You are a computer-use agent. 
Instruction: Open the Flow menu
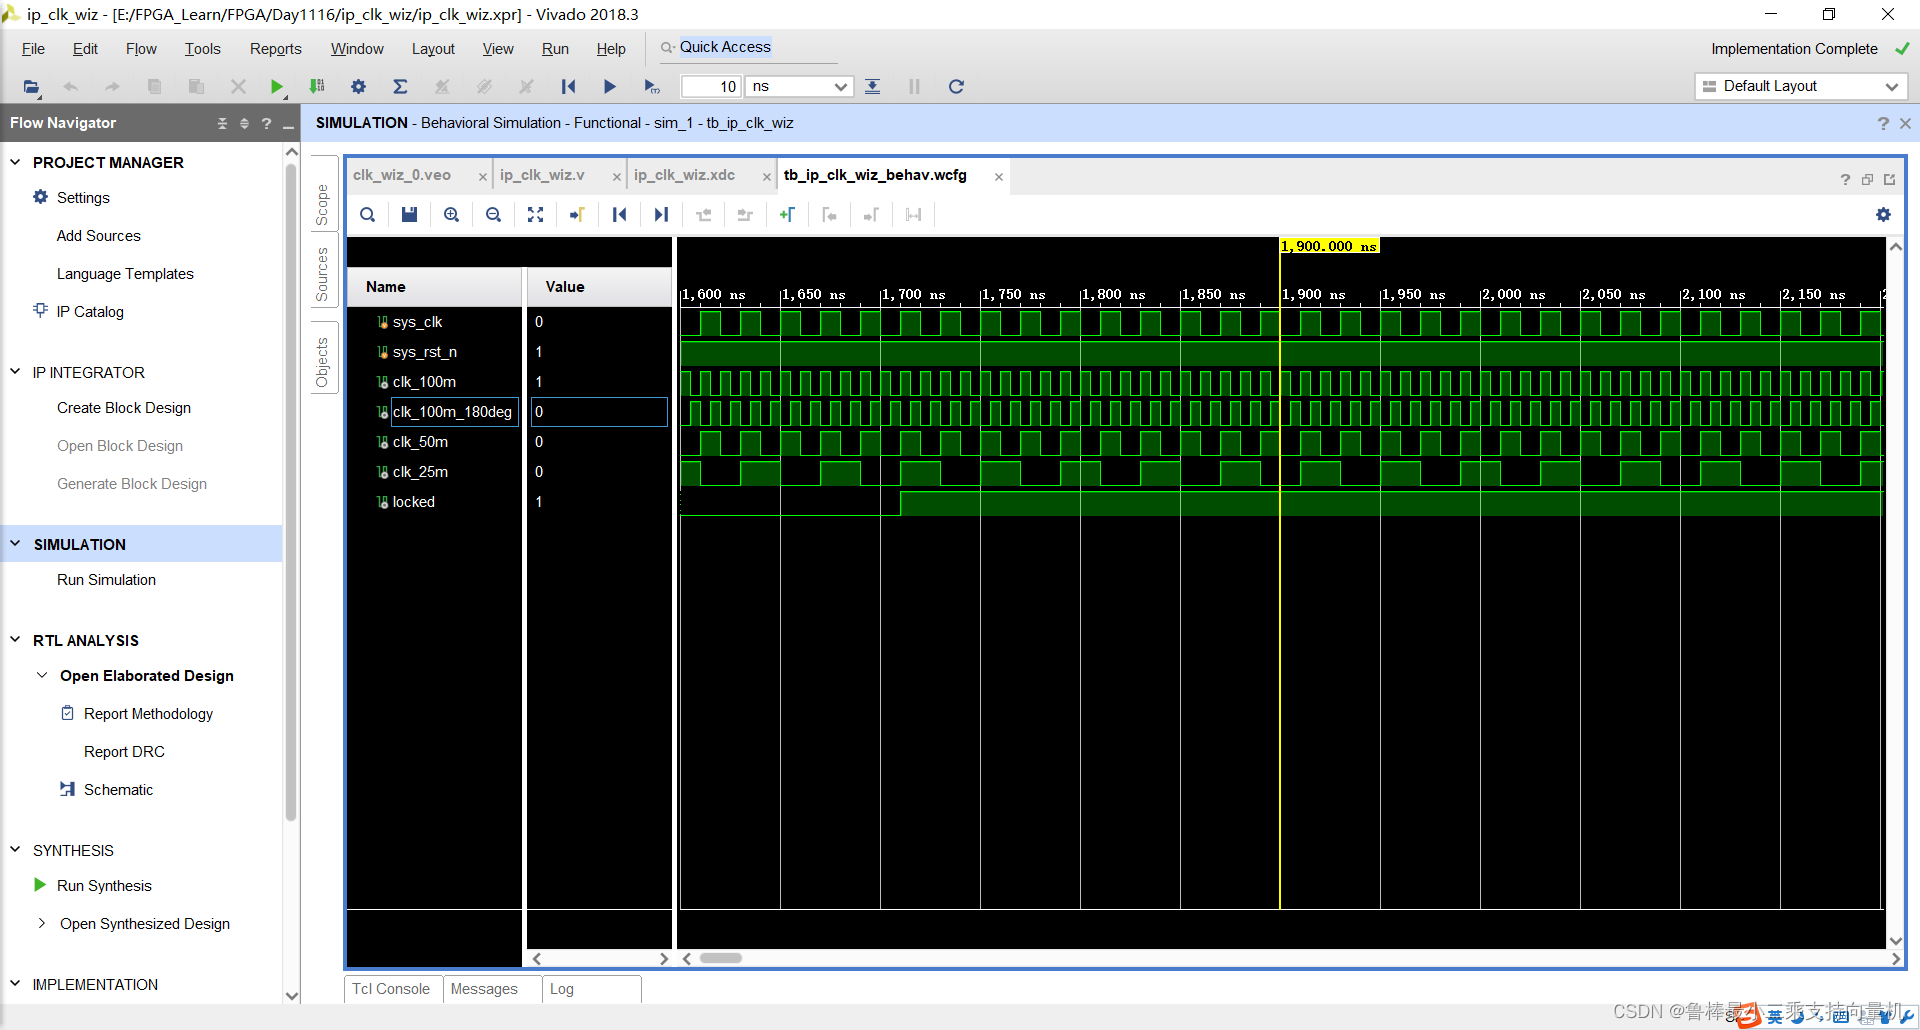click(x=141, y=49)
